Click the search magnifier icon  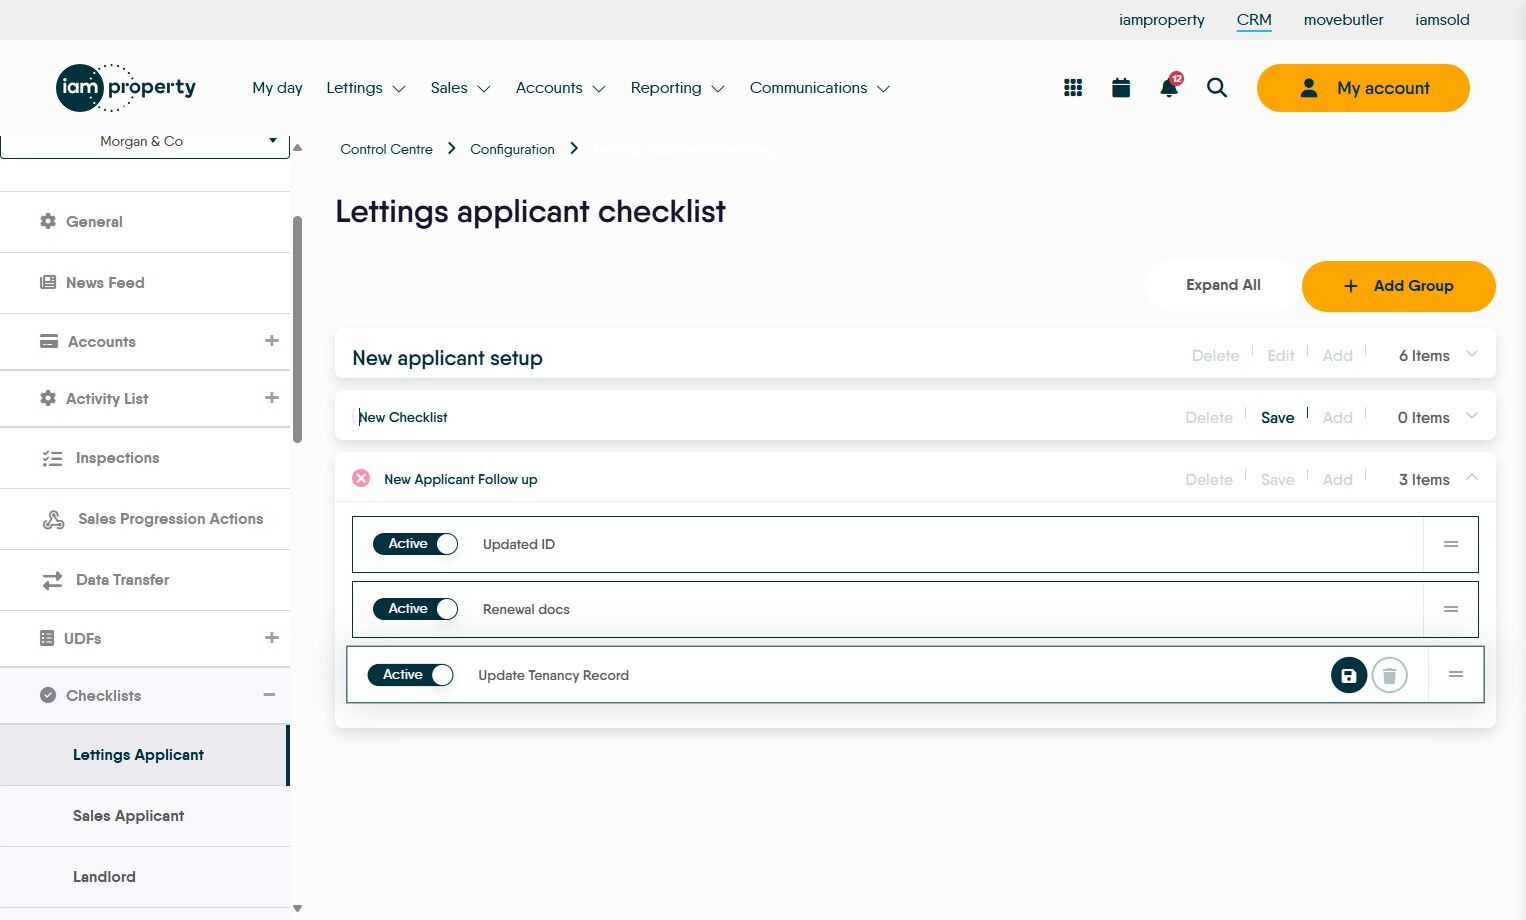coord(1217,88)
